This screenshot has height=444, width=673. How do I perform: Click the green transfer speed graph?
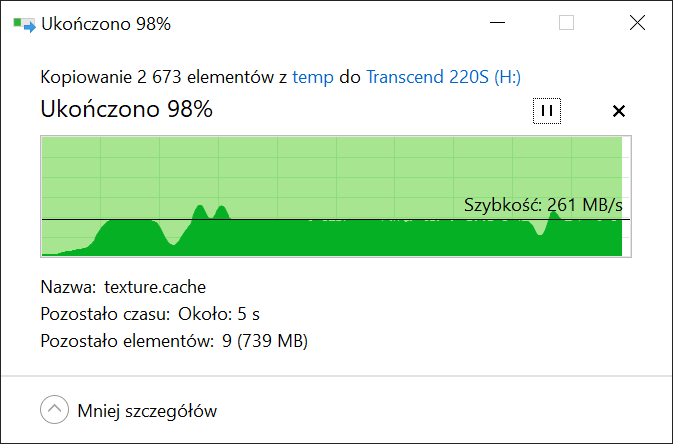(x=336, y=197)
